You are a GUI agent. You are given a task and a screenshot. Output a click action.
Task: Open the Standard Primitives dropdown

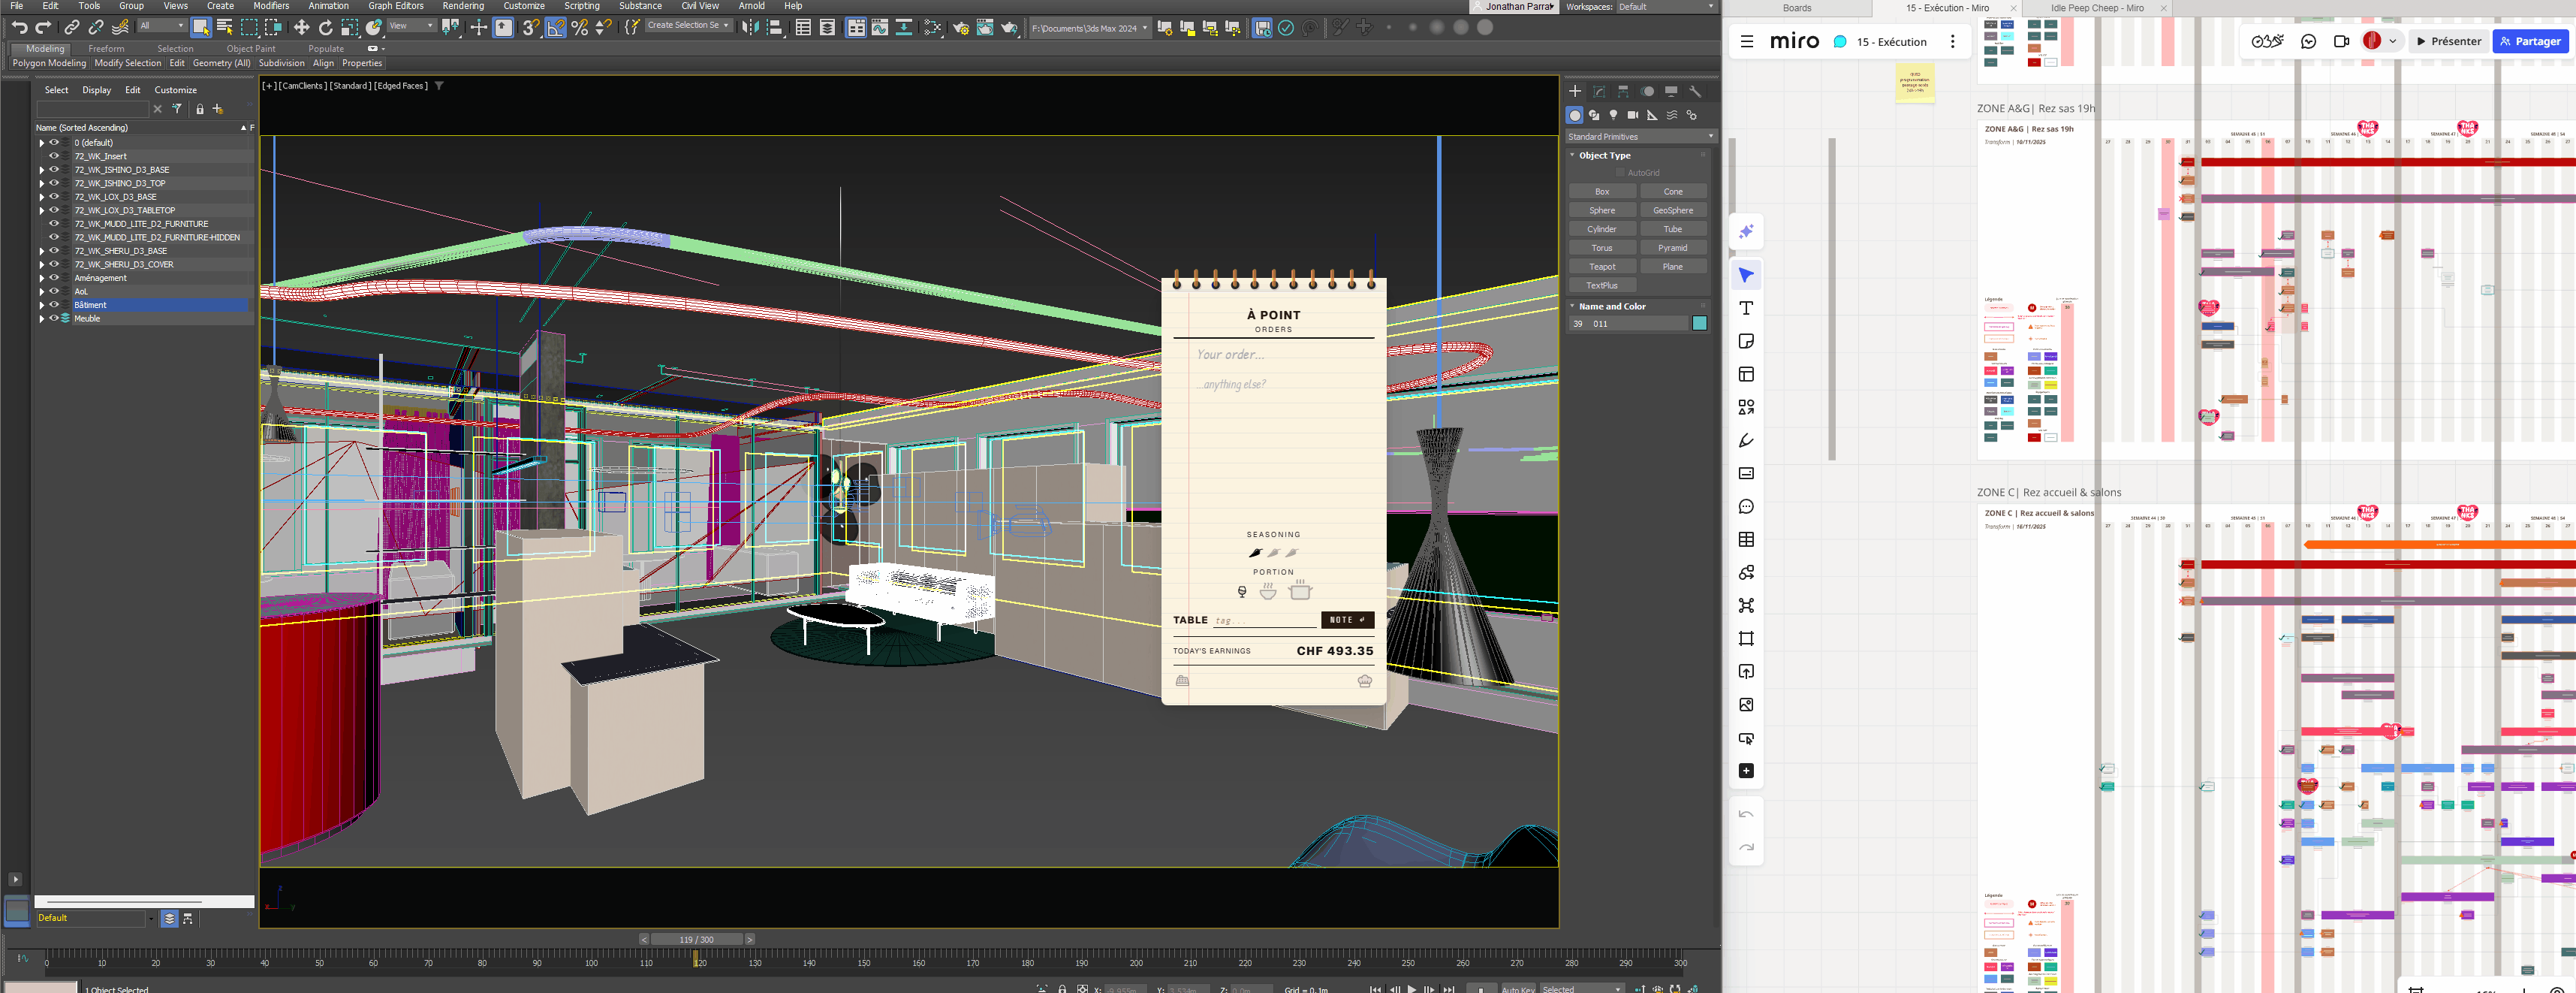[1640, 136]
